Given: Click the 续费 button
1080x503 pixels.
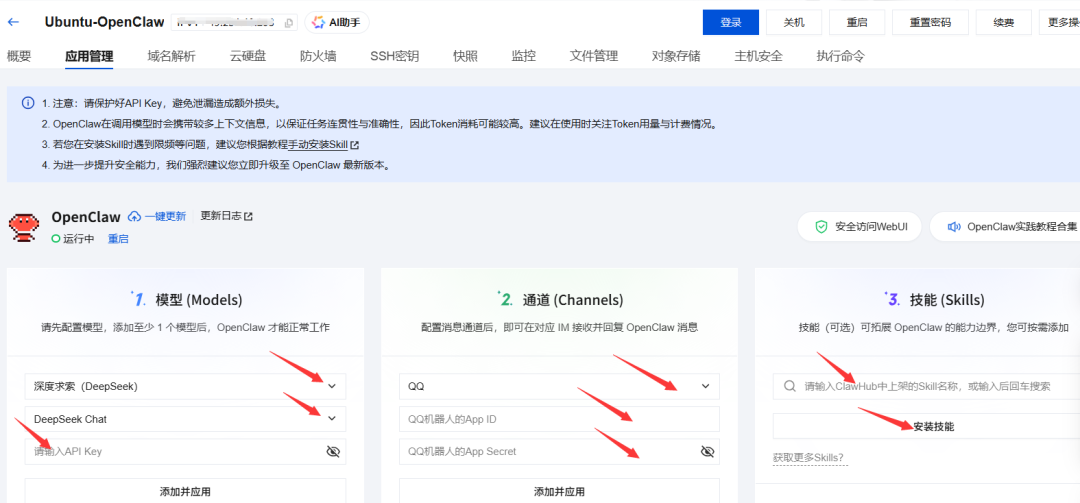Looking at the screenshot, I should (1004, 22).
